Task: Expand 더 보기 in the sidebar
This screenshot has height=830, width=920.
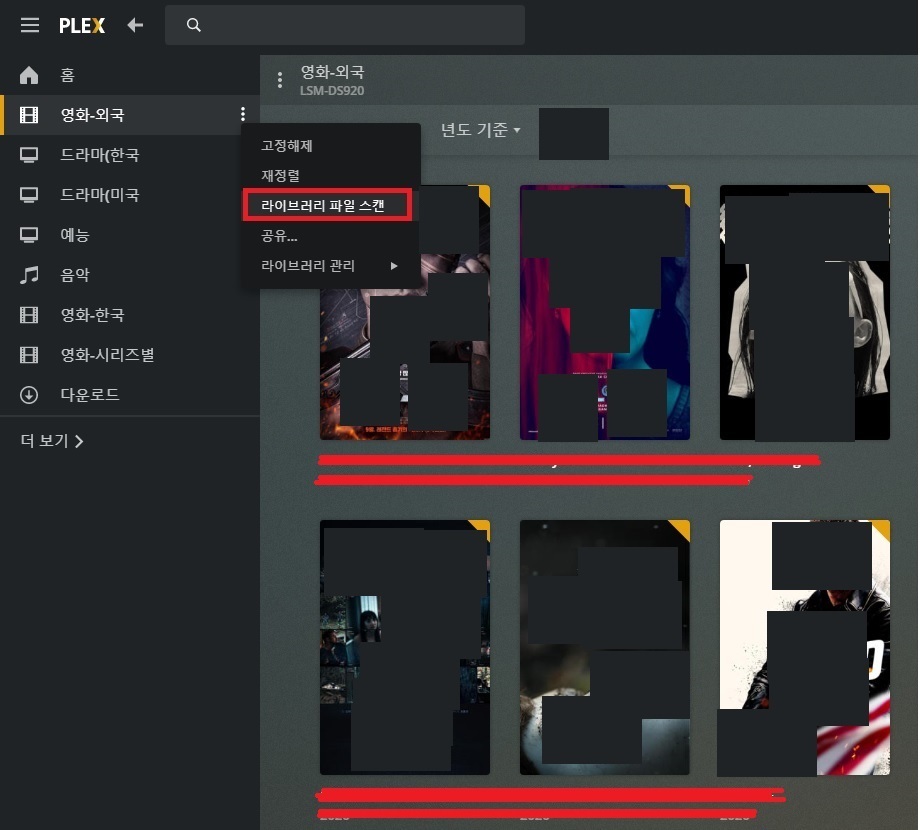Action: pyautogui.click(x=52, y=441)
